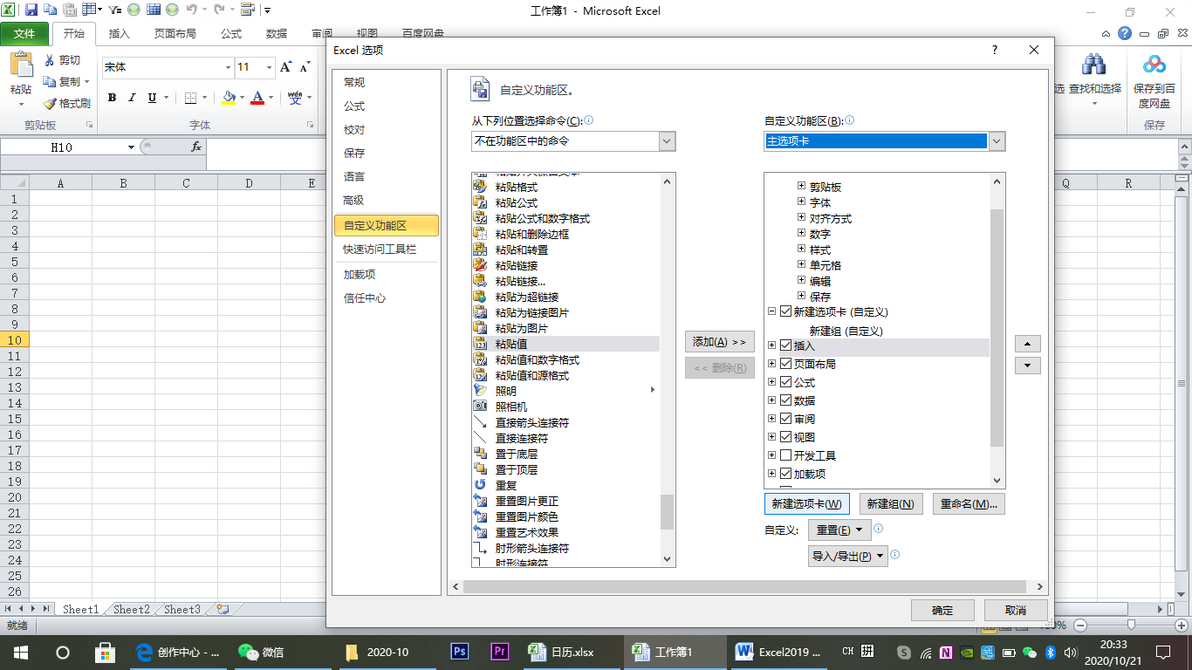
Task: Expand the 对齐方式 group
Action: [x=801, y=218]
